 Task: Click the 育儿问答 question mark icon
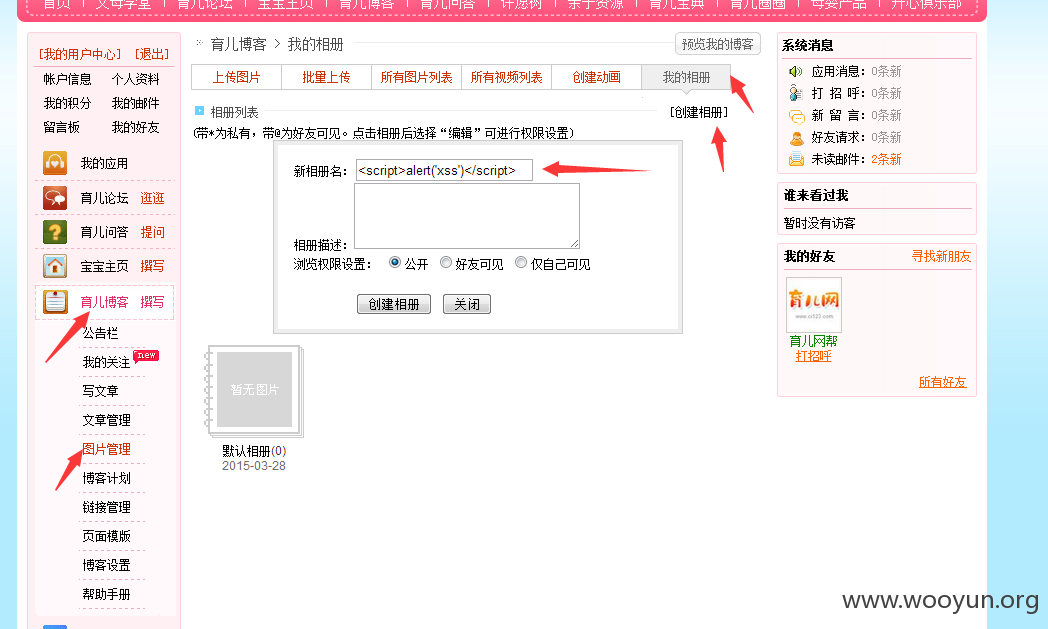click(55, 232)
